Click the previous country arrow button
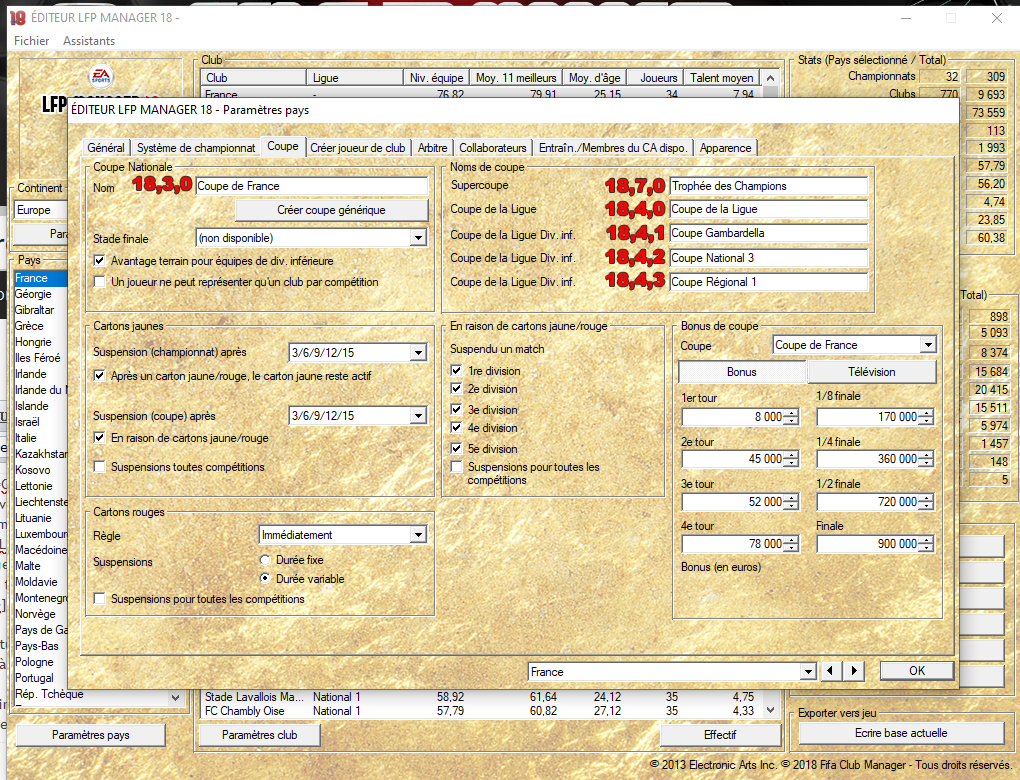The image size is (1020, 780). 830,671
